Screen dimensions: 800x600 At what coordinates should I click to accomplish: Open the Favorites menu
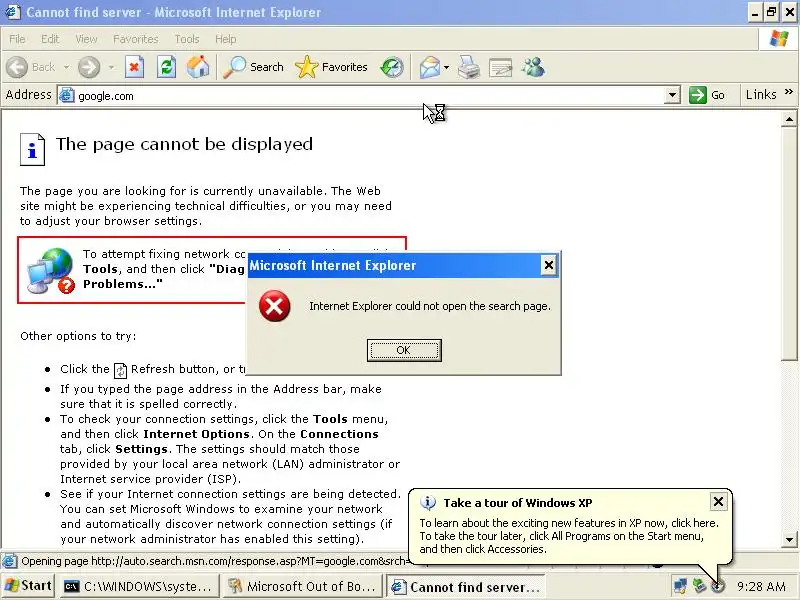(136, 39)
